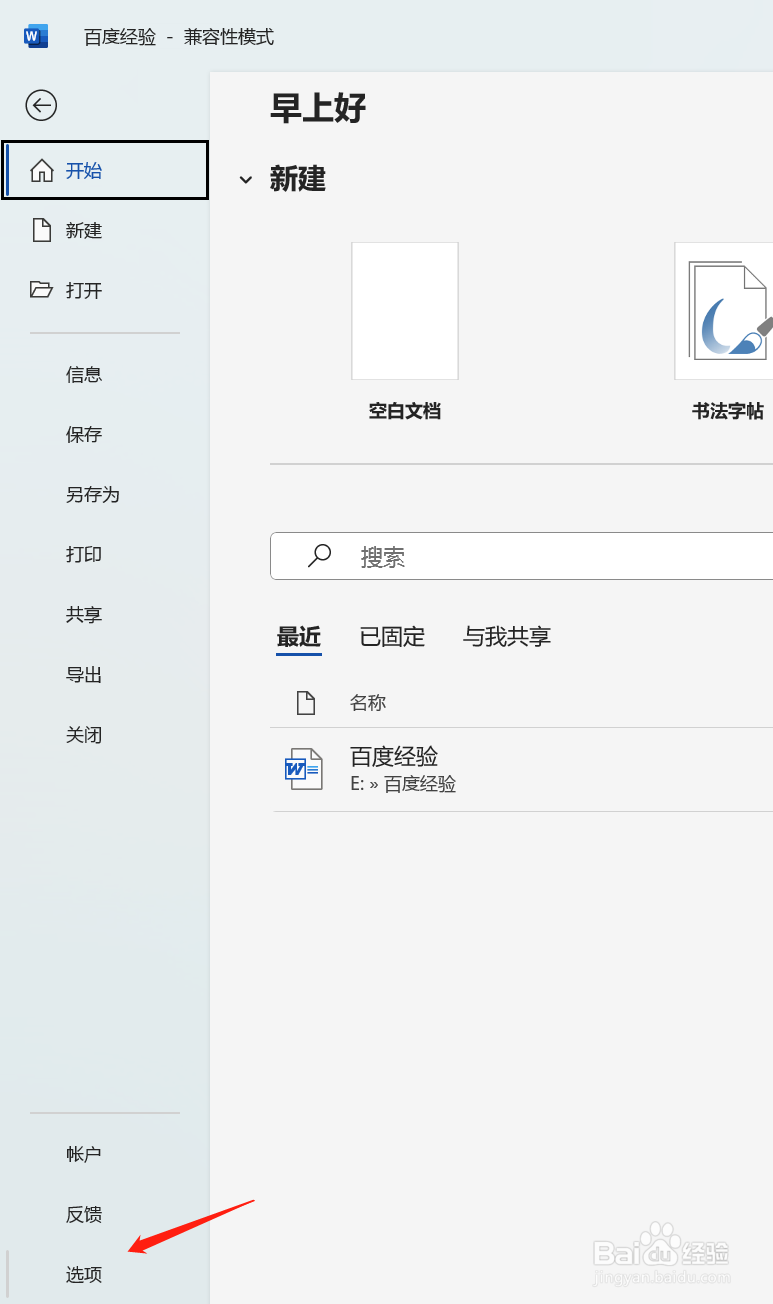Open the recent file 百度经验
The height and width of the screenshot is (1304, 773).
coord(522,770)
